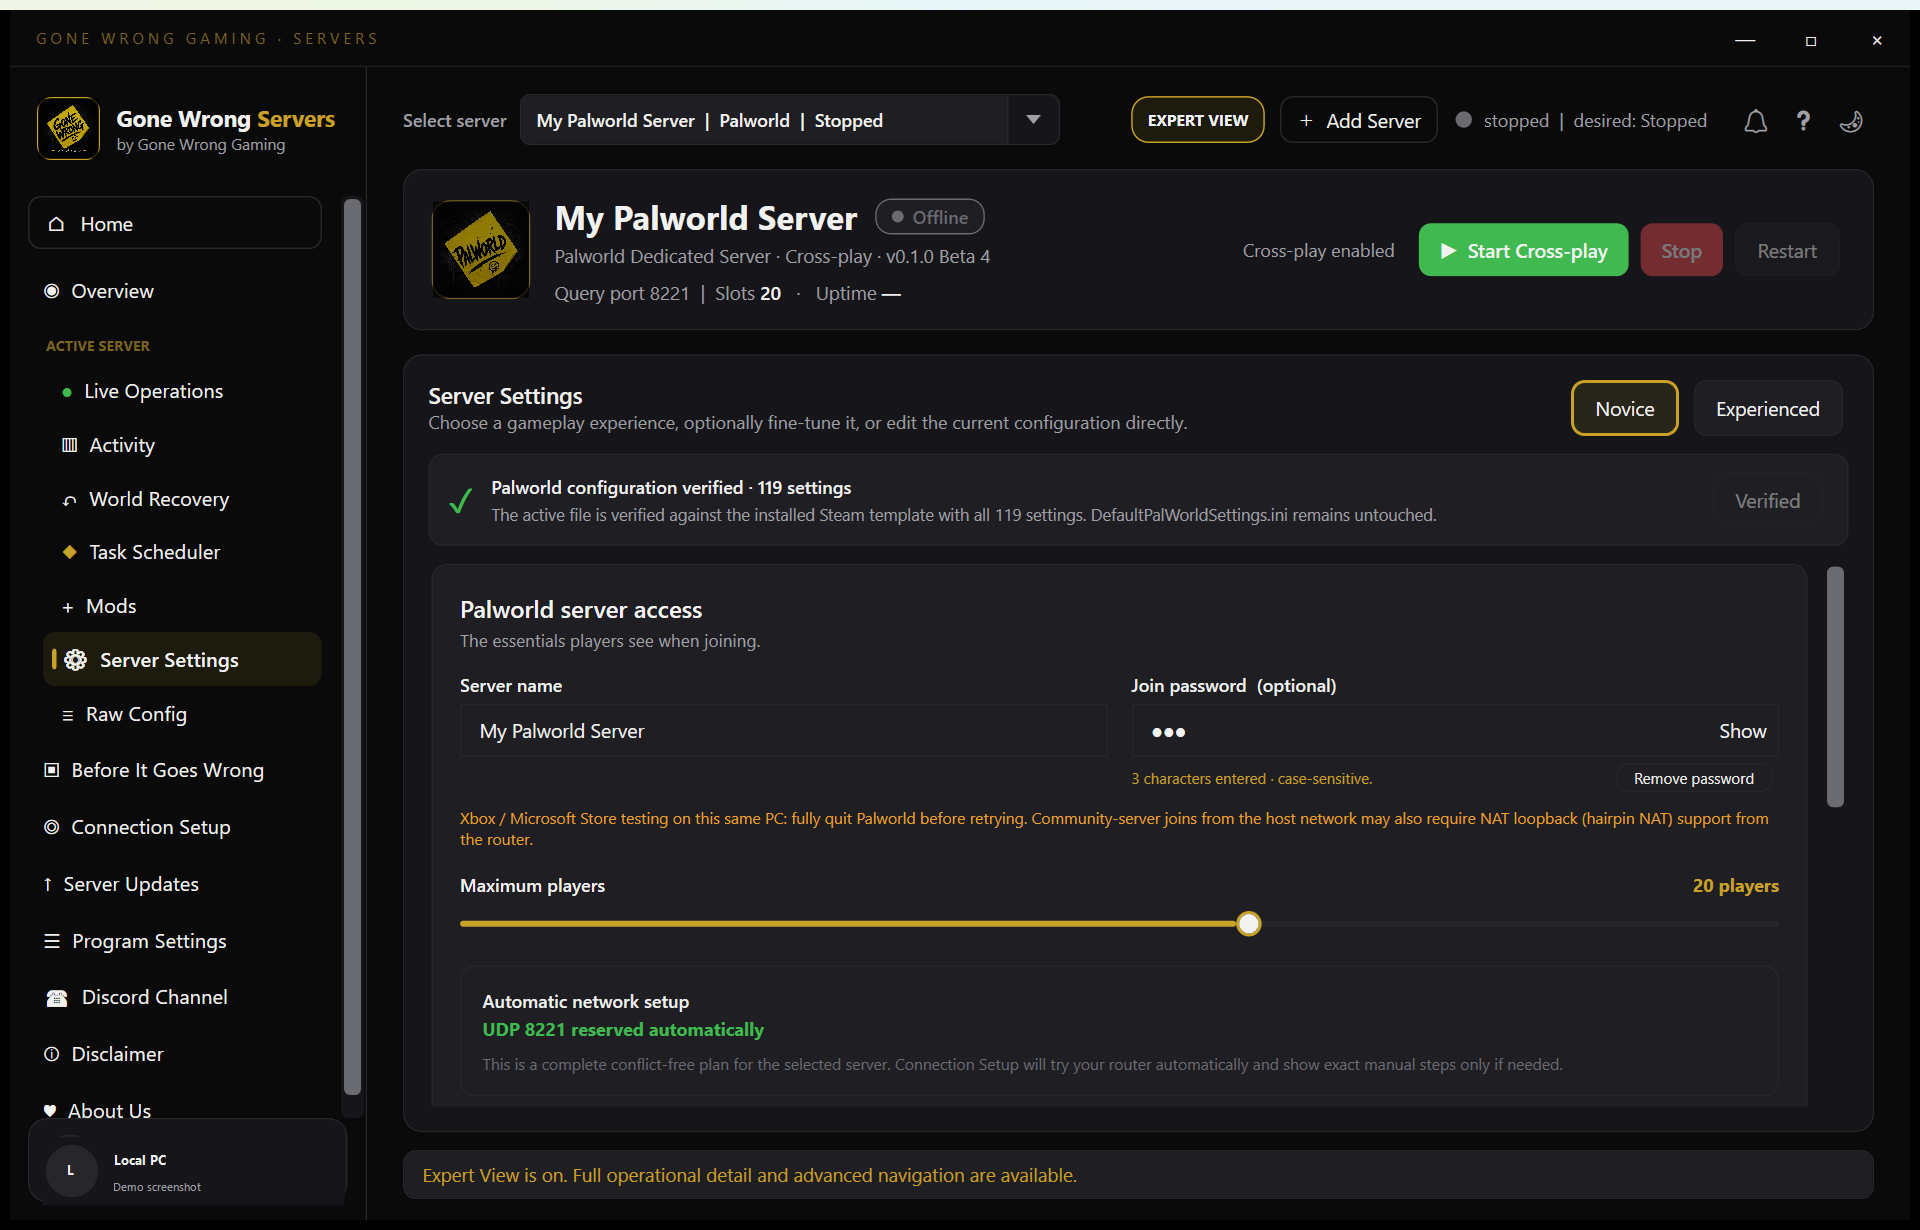This screenshot has height=1230, width=1920.
Task: Click the Verified button
Action: [1767, 500]
